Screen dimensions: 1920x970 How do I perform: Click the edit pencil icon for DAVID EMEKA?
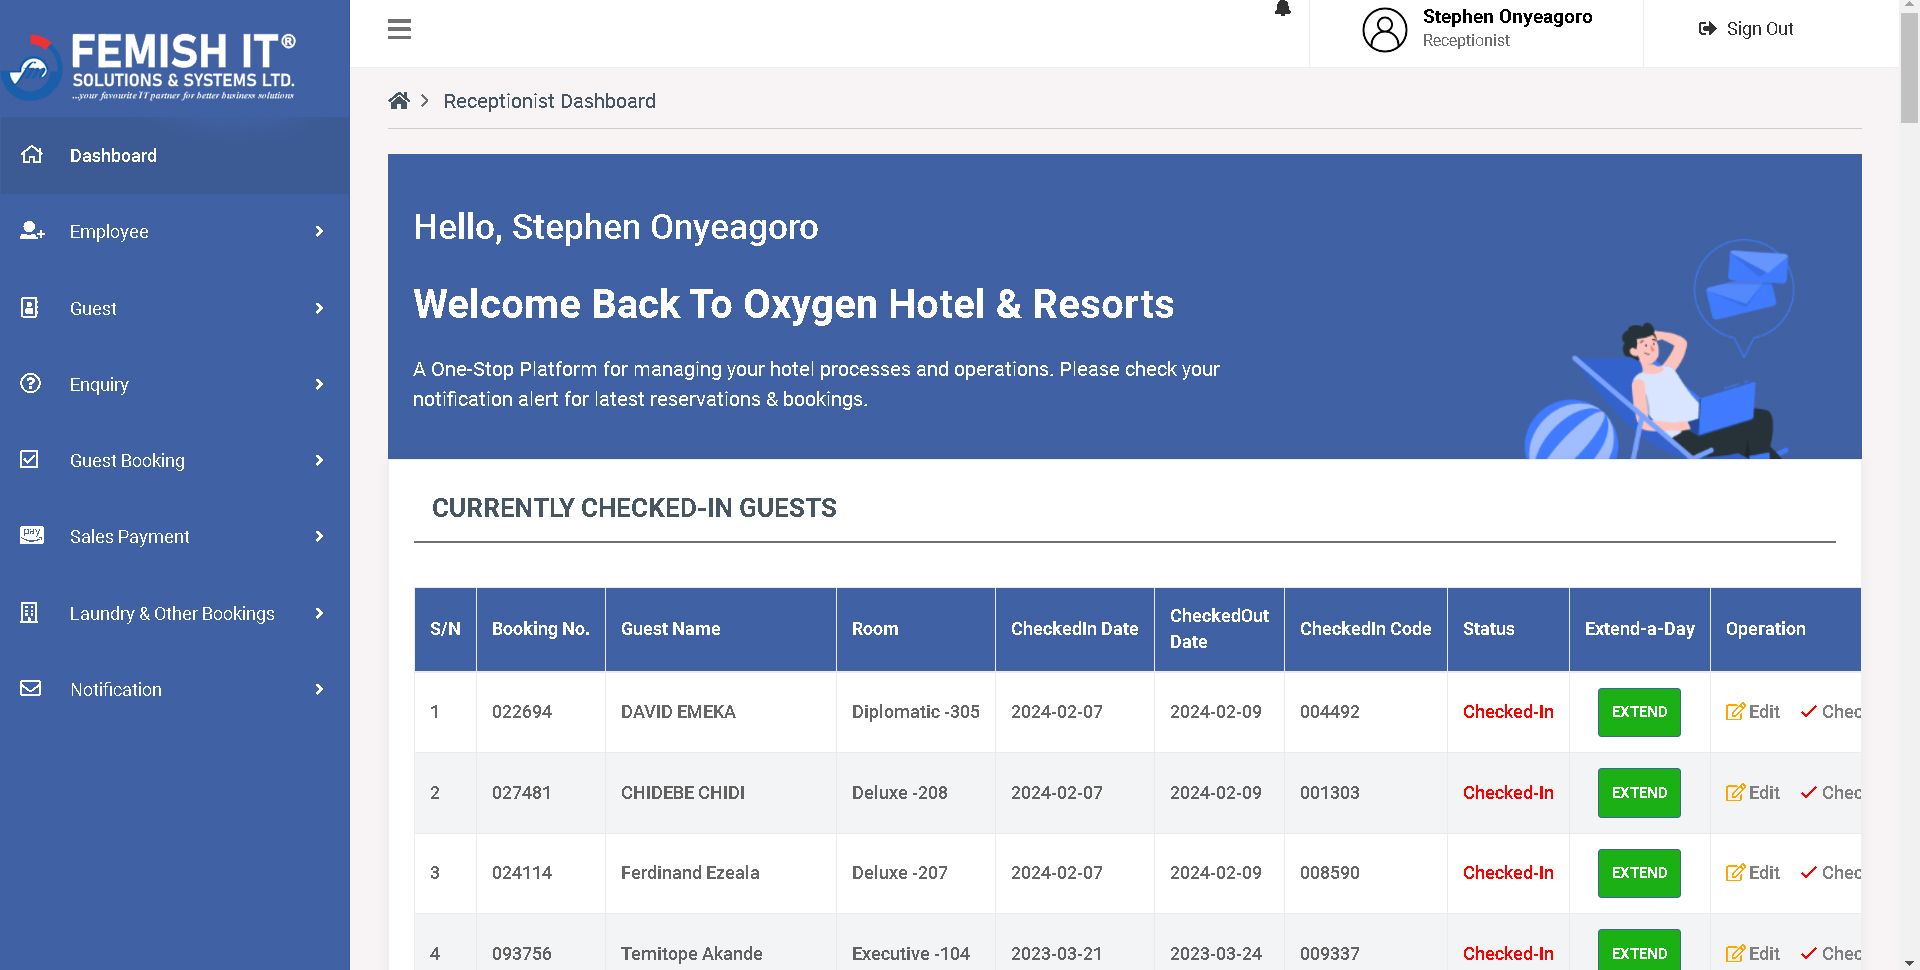(x=1735, y=712)
